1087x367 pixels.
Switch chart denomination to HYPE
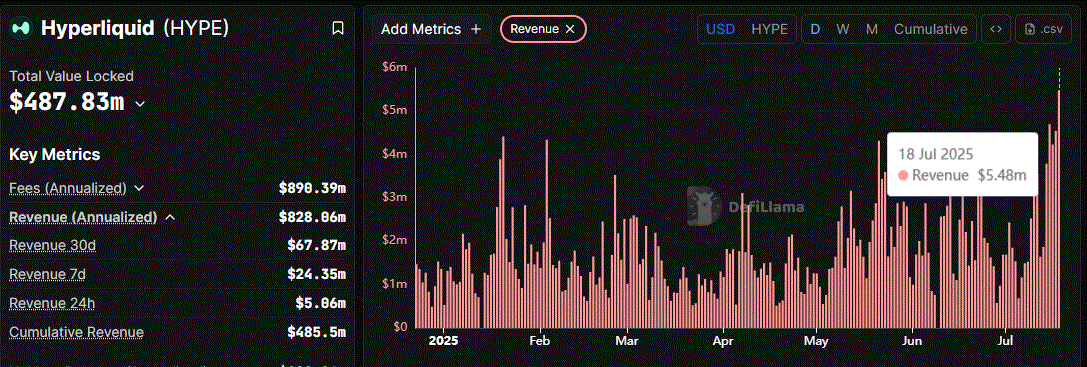tap(769, 29)
